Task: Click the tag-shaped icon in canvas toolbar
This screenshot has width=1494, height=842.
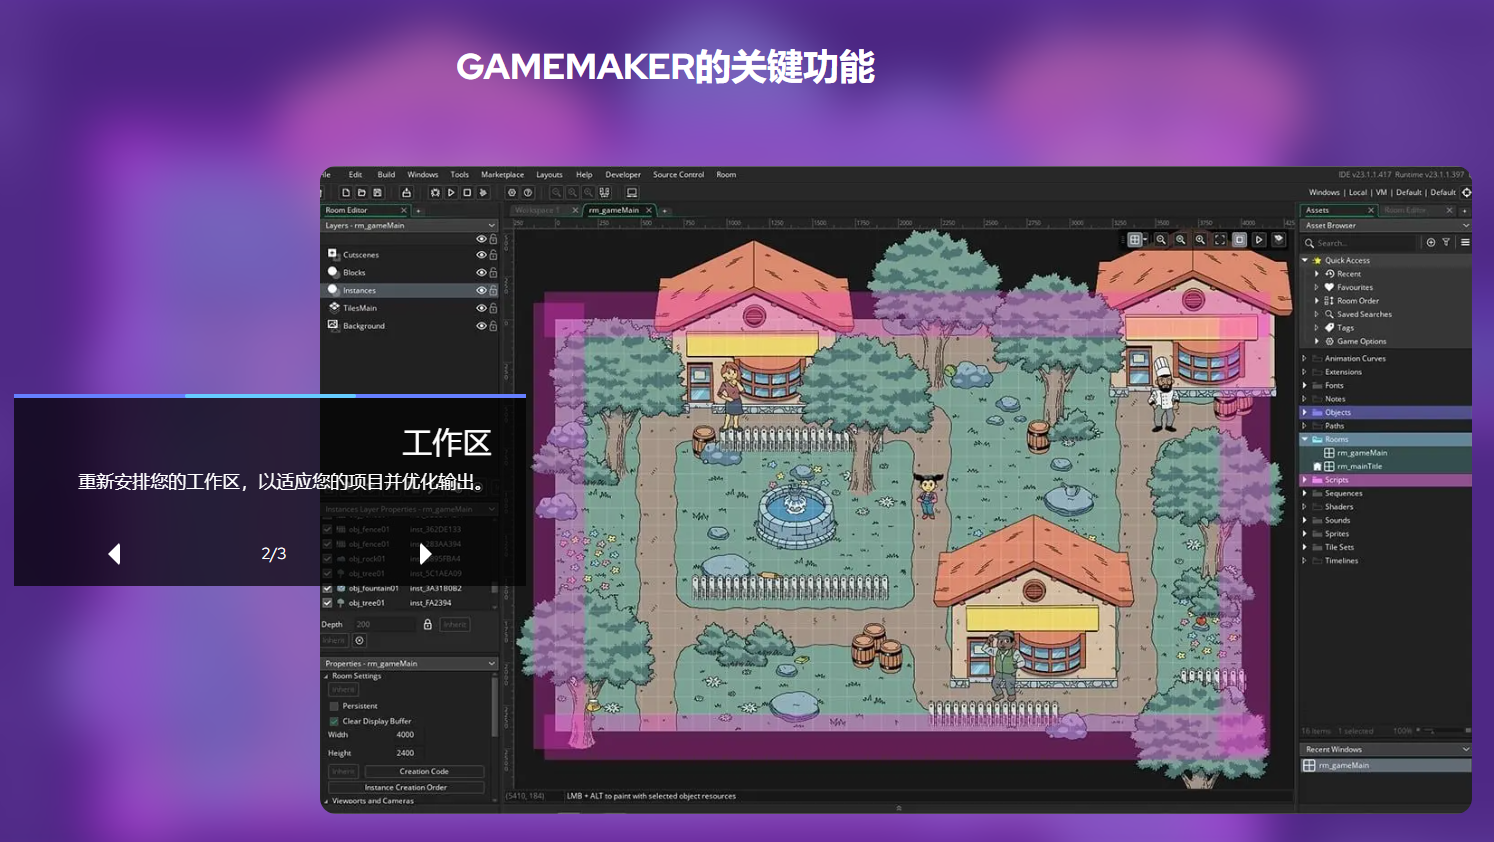Action: pyautogui.click(x=1279, y=240)
